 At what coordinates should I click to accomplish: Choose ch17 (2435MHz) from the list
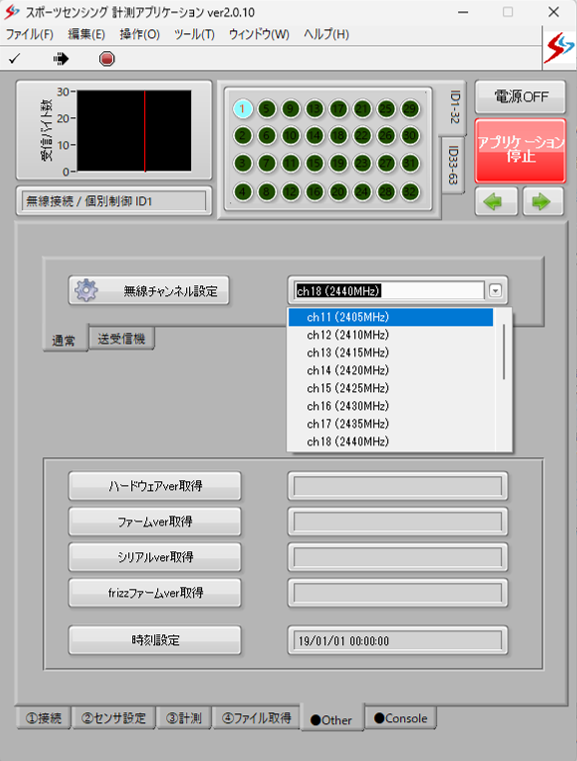tap(391, 424)
